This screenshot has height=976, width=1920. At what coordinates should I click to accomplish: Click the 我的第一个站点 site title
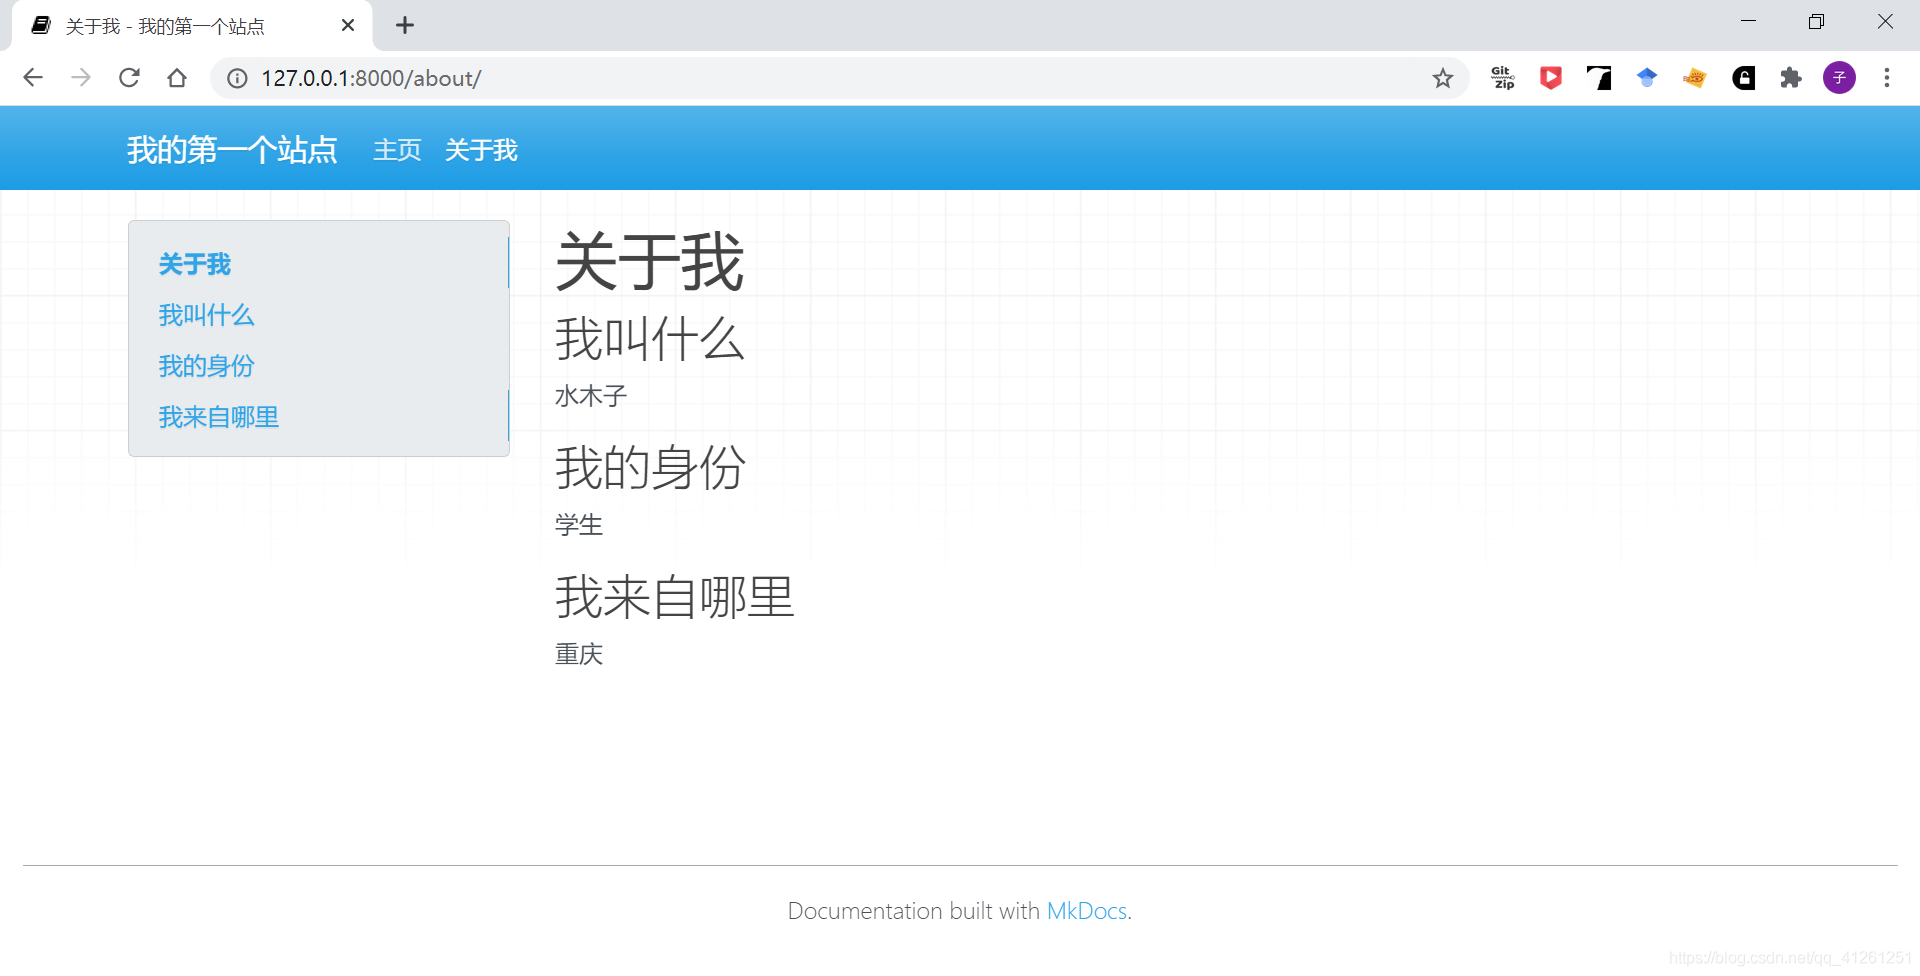(x=232, y=150)
